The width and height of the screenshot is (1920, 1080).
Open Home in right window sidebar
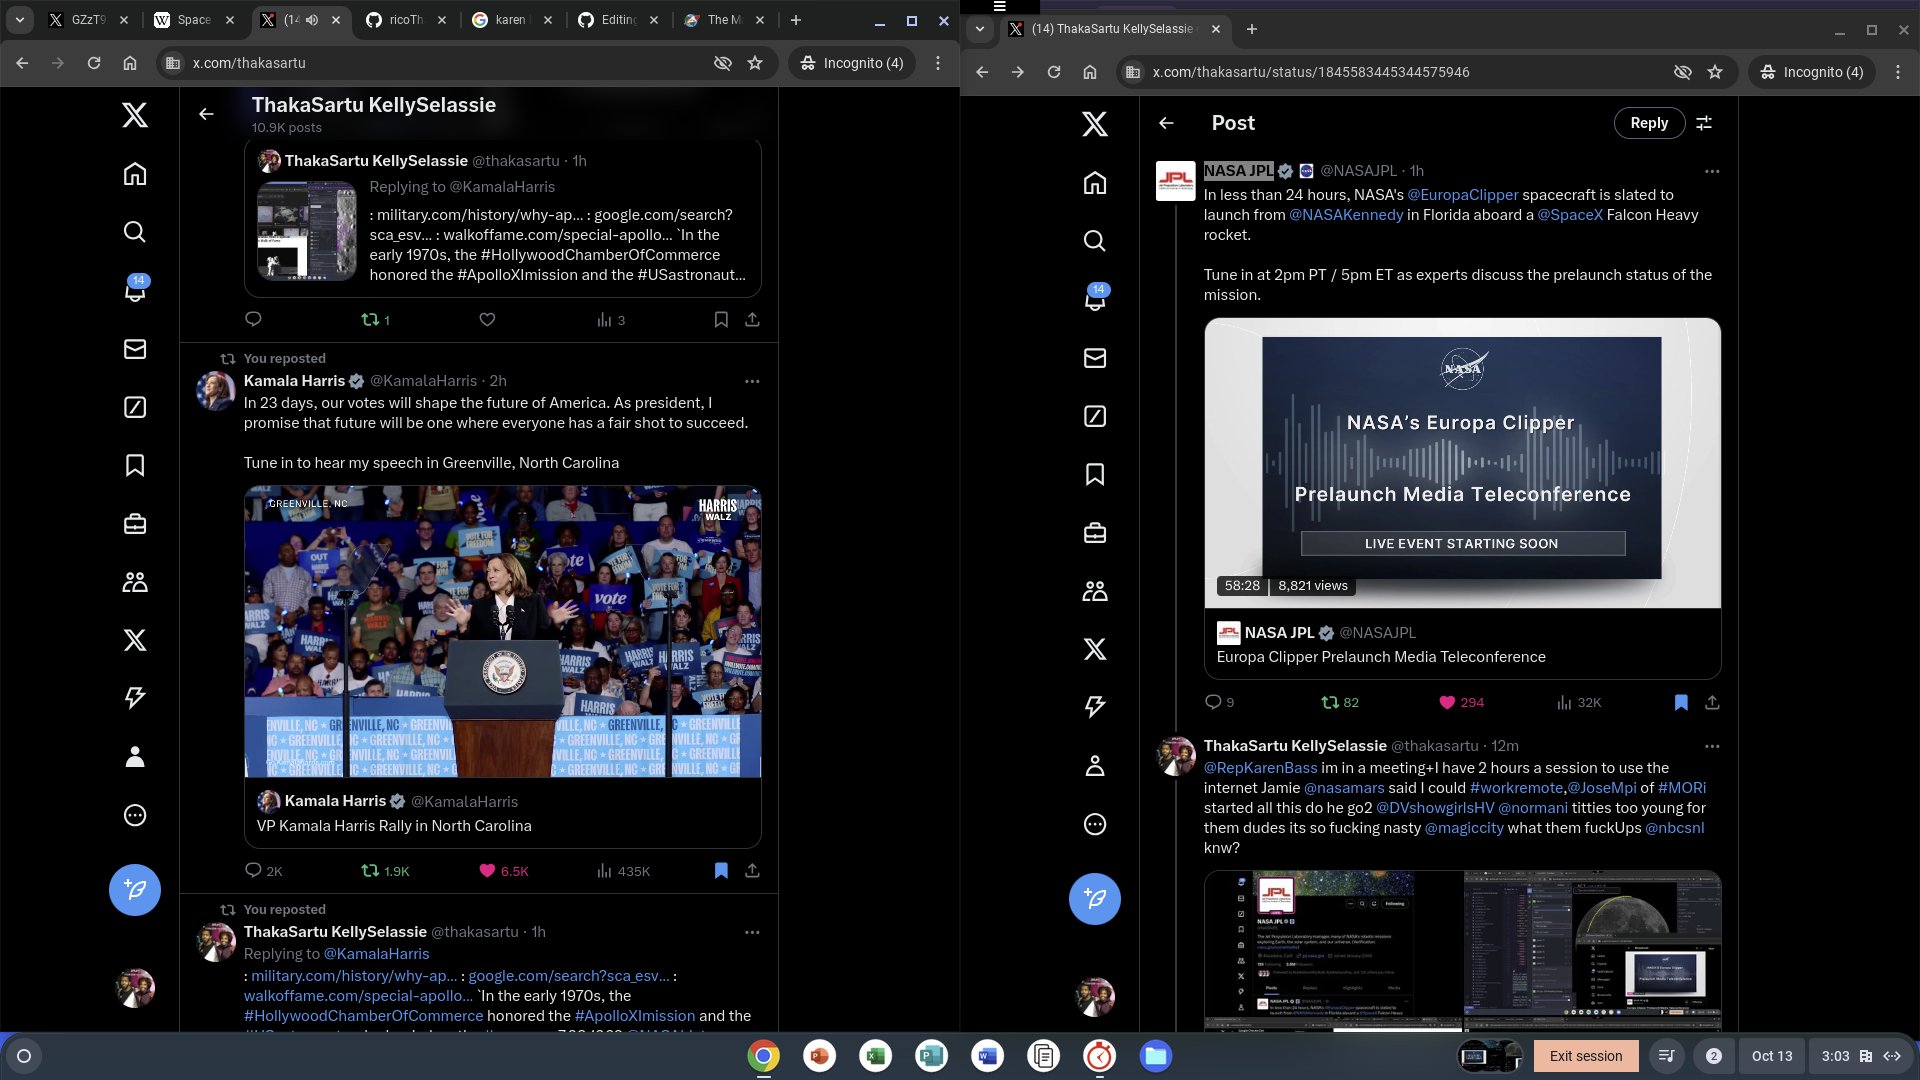pyautogui.click(x=1095, y=183)
